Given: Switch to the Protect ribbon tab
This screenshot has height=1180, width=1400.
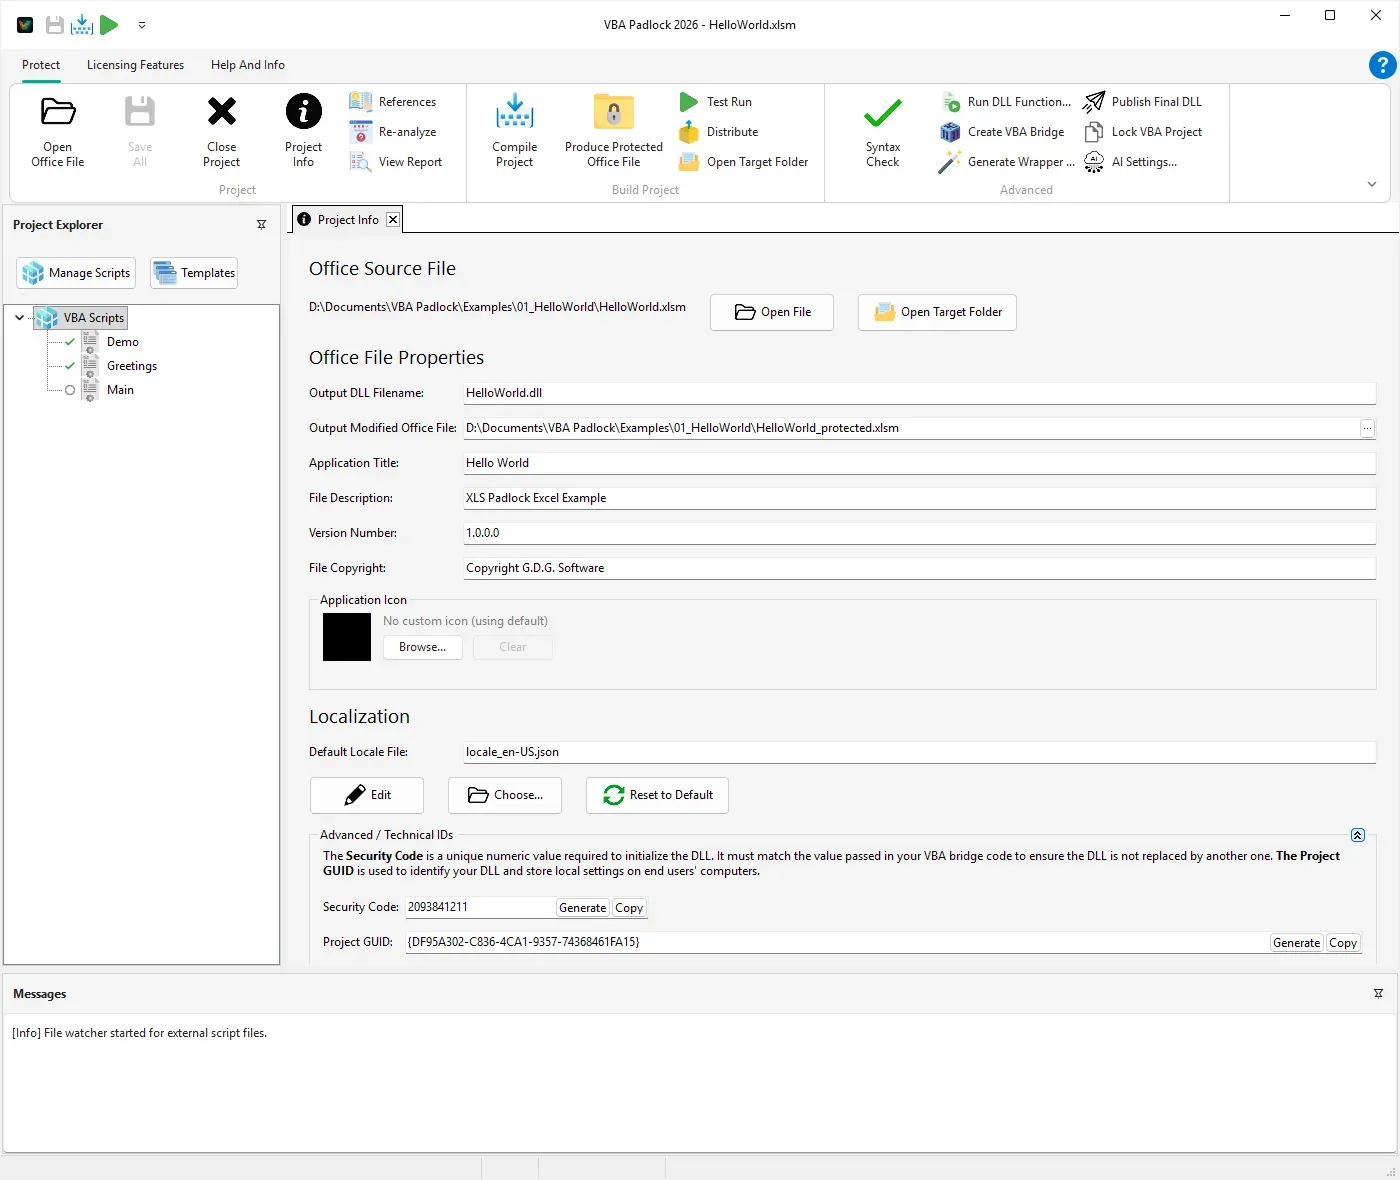Looking at the screenshot, I should [x=41, y=65].
